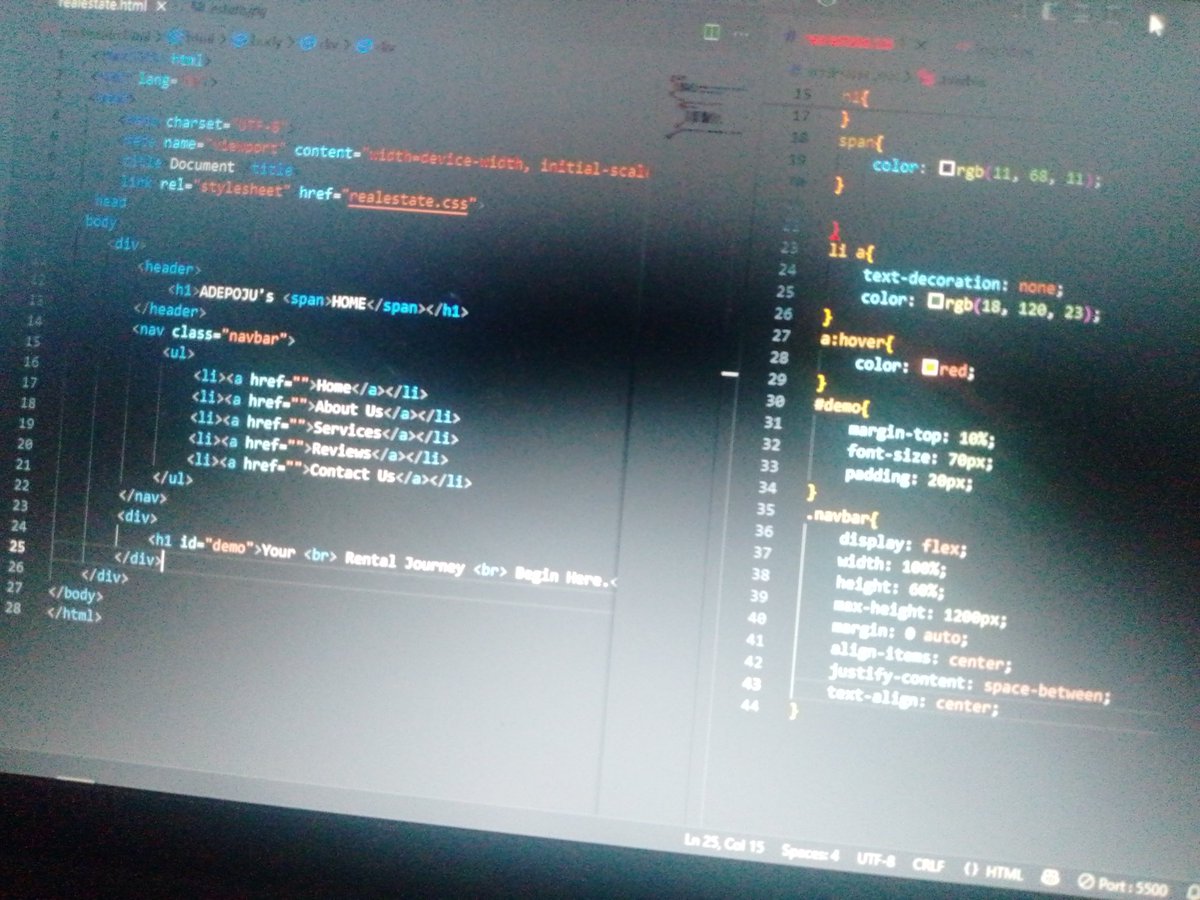Select the red-highlighted CSS editor tab

[x=850, y=42]
